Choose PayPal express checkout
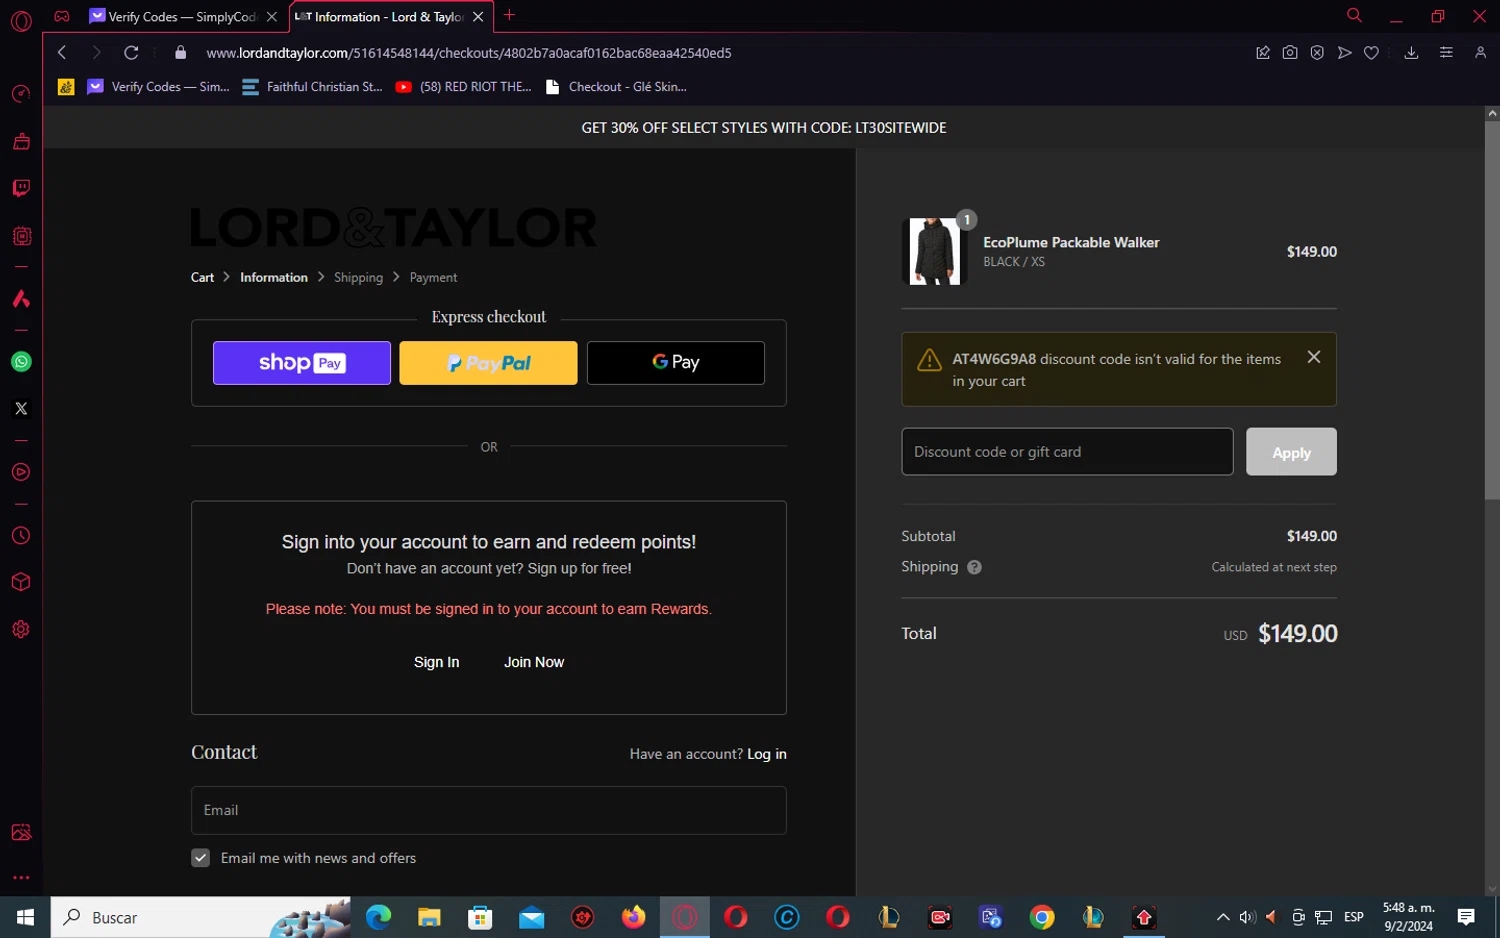Screen dimensions: 1500x938 488,363
